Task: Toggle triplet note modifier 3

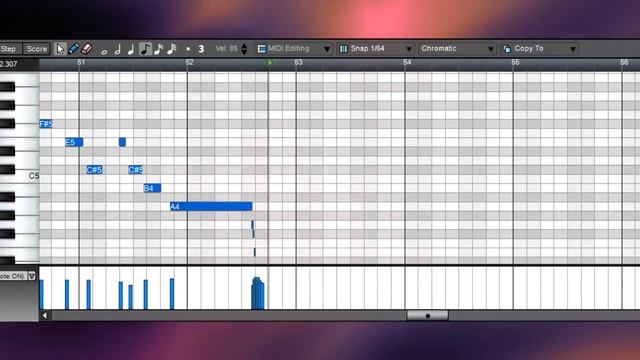Action: [x=201, y=49]
